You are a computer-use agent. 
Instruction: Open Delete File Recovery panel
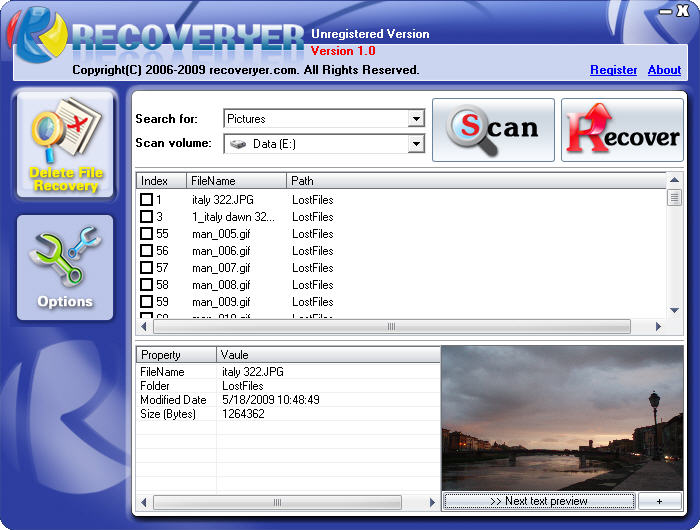click(x=65, y=145)
